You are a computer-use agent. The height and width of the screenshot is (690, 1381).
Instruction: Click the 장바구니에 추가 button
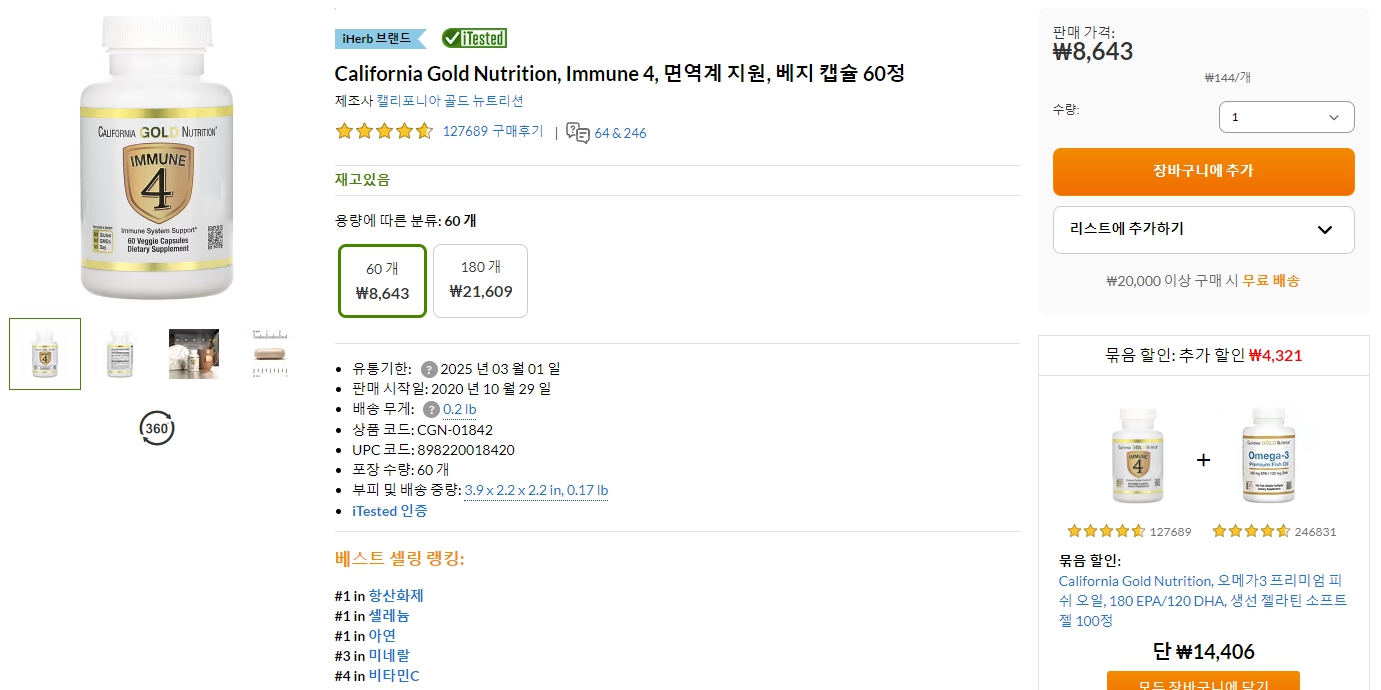(1203, 171)
